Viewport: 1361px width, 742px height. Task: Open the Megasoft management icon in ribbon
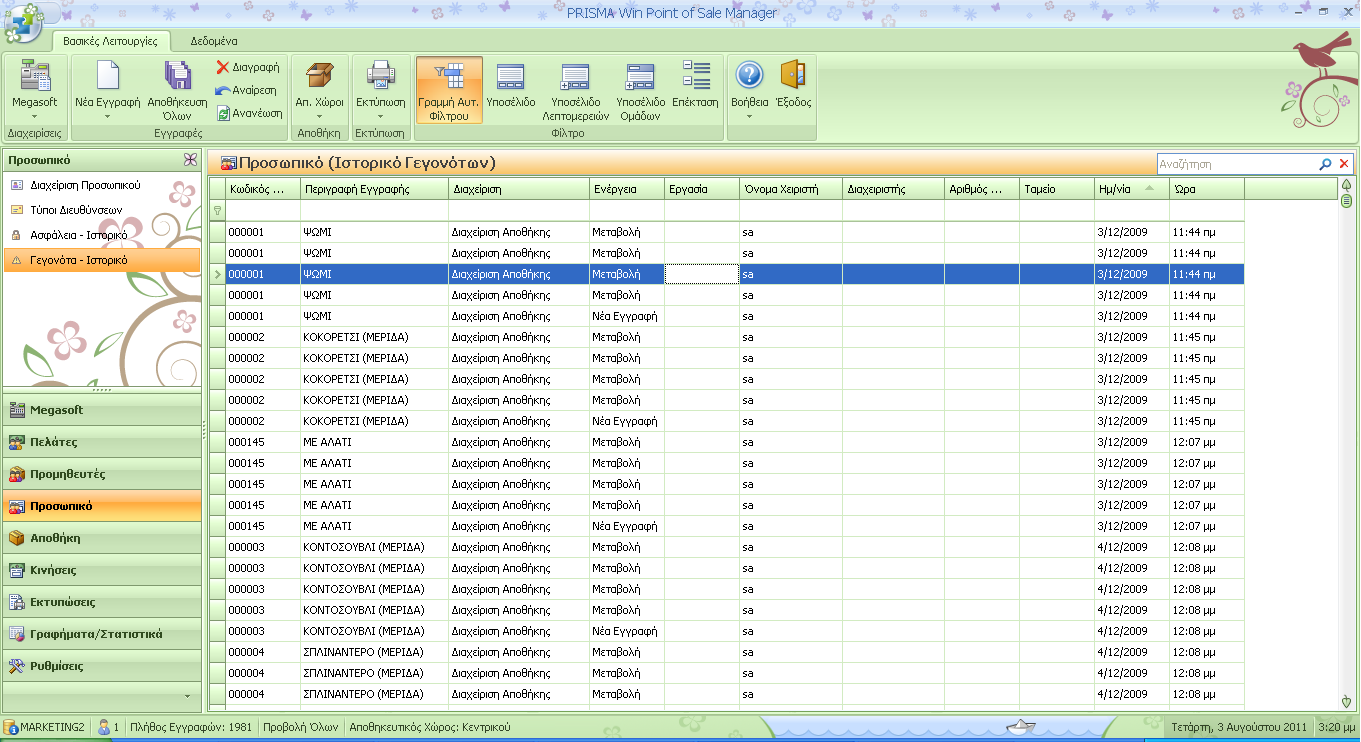(x=34, y=77)
